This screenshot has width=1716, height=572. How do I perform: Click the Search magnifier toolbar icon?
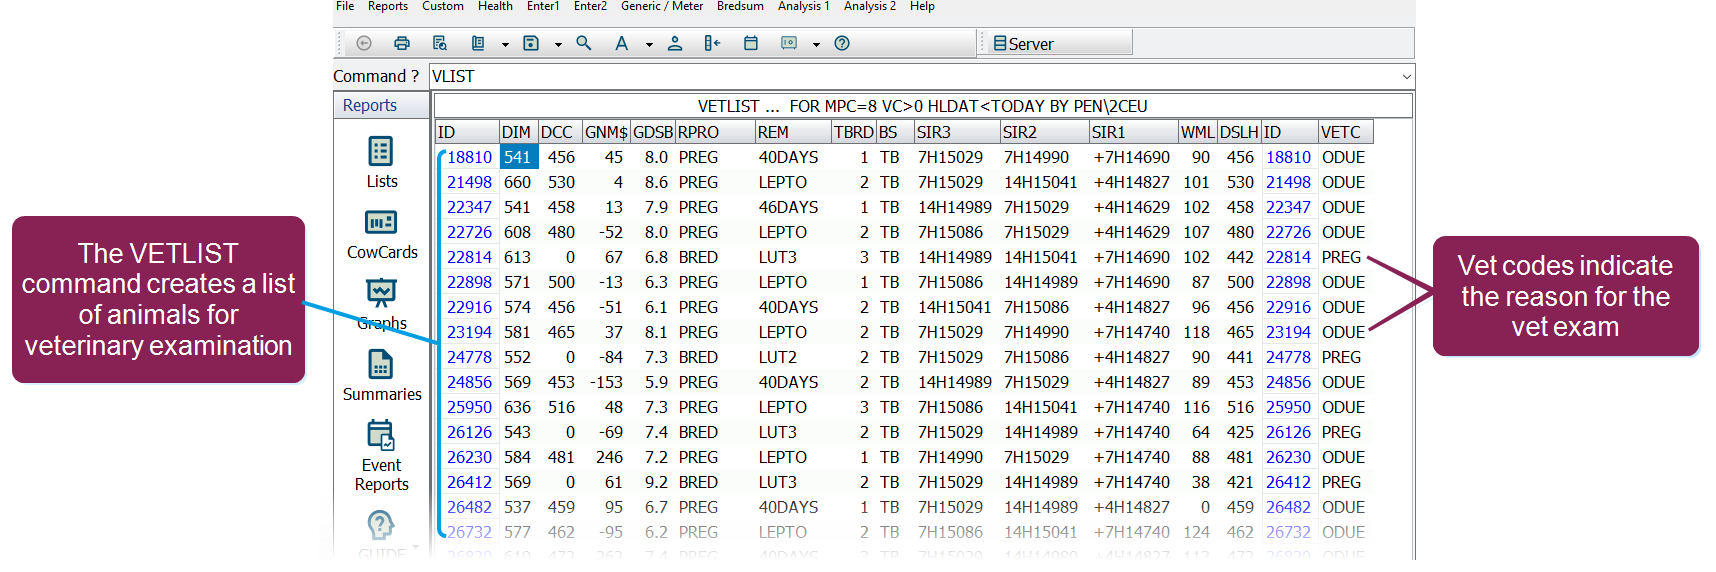(584, 43)
